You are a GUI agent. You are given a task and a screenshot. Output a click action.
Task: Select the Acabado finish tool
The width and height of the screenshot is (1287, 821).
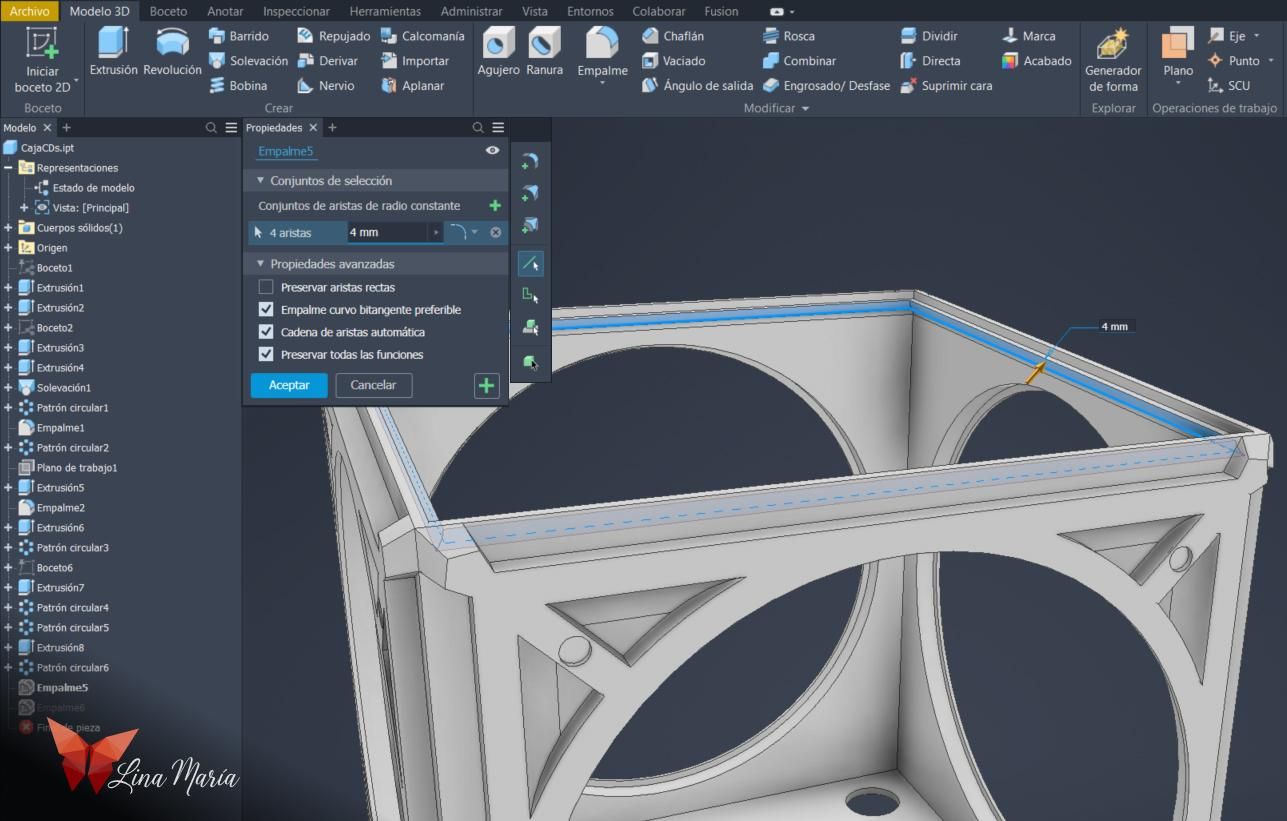[x=1037, y=61]
